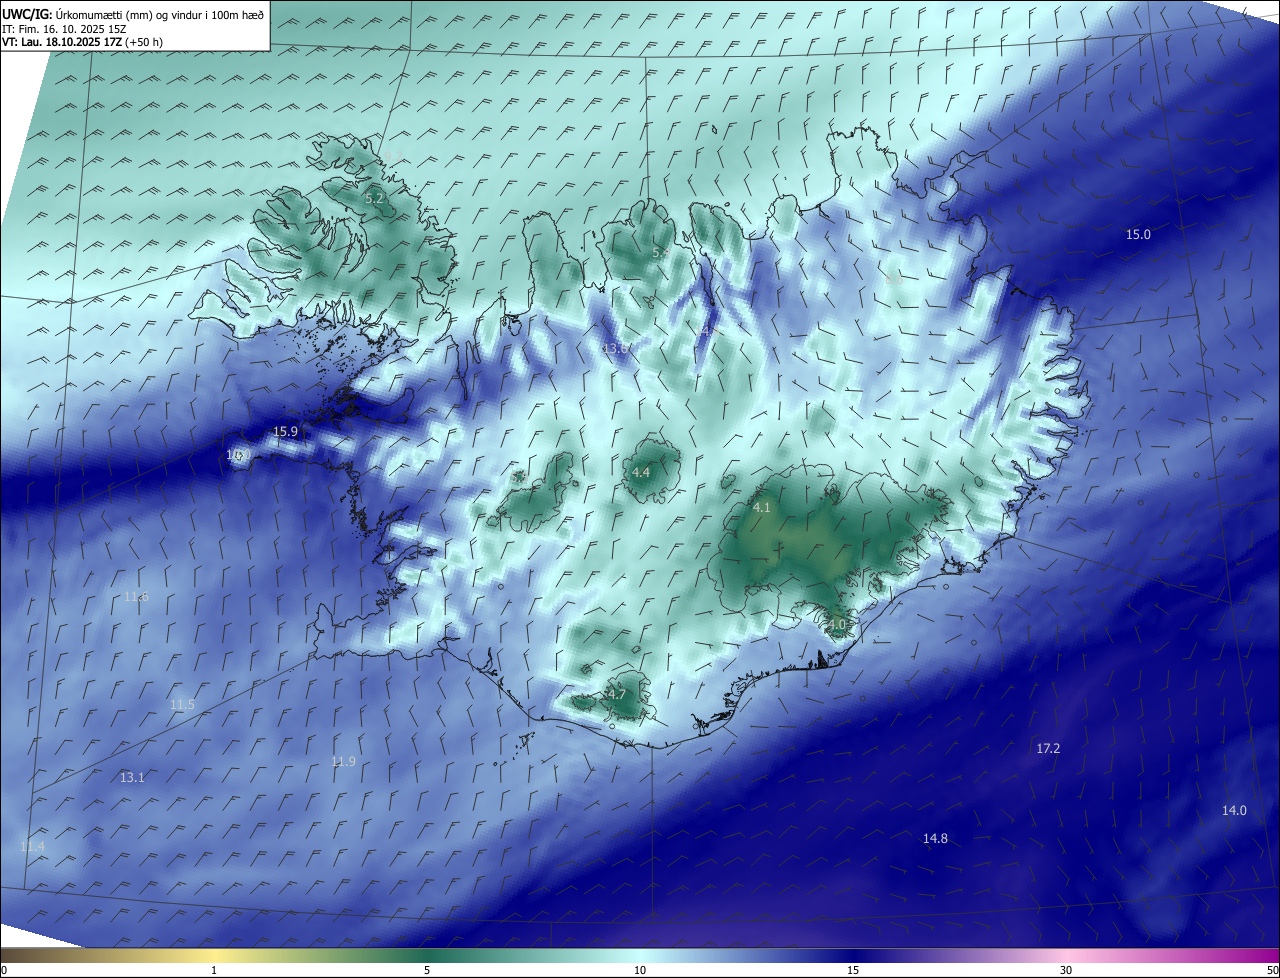Click the UWC/IG Úrkomumætti title line

(133, 14)
